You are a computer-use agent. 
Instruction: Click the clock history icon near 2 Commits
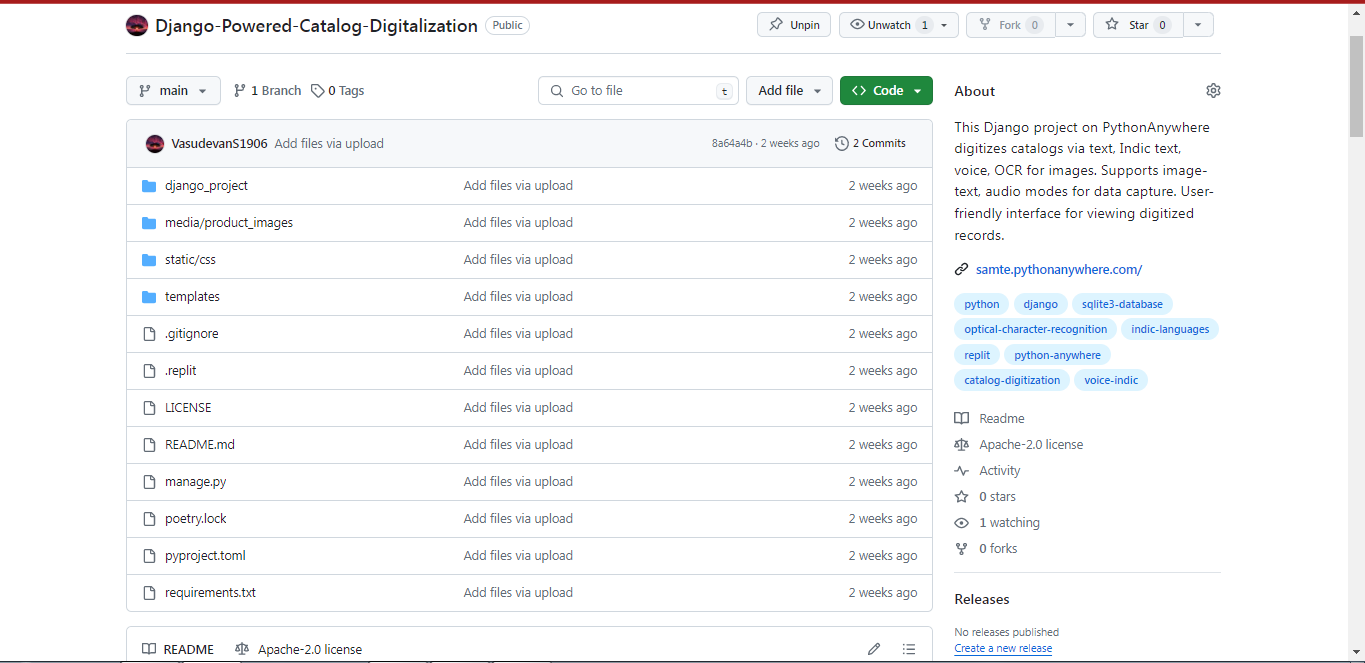[842, 144]
